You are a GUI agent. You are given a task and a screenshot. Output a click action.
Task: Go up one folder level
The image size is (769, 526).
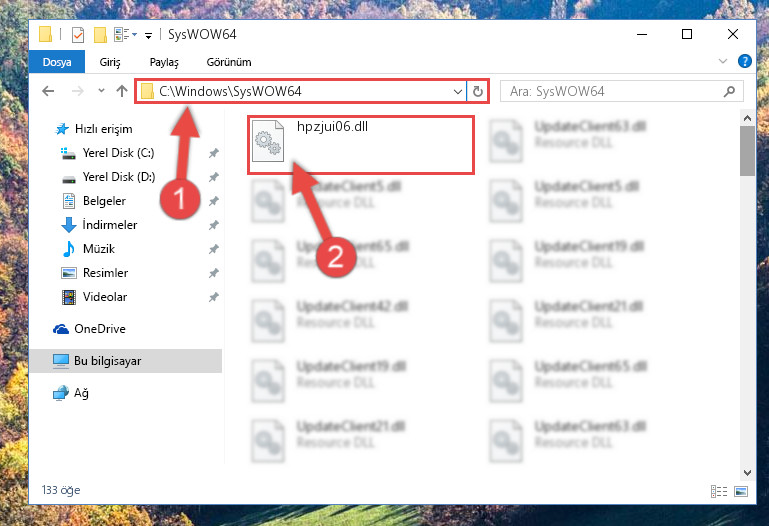122,91
